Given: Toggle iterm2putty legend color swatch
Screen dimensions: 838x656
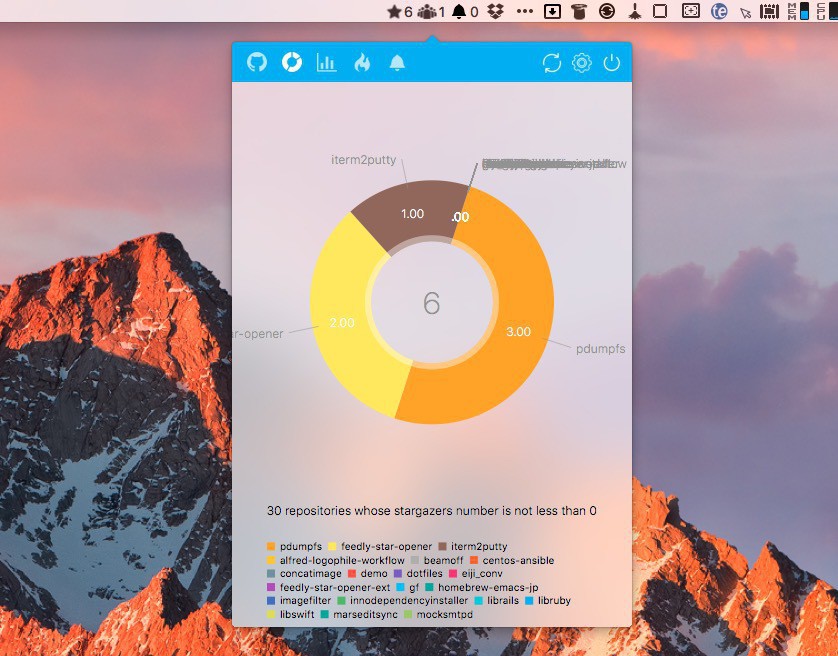Looking at the screenshot, I should 442,546.
